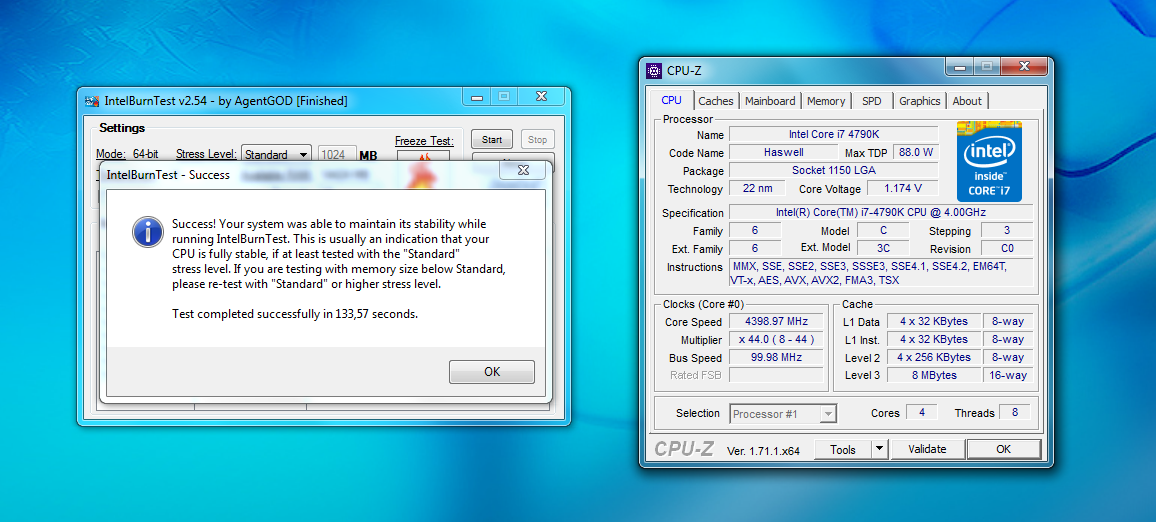Open the Processor #1 selection dropdown
This screenshot has width=1156, height=522.
coord(782,414)
